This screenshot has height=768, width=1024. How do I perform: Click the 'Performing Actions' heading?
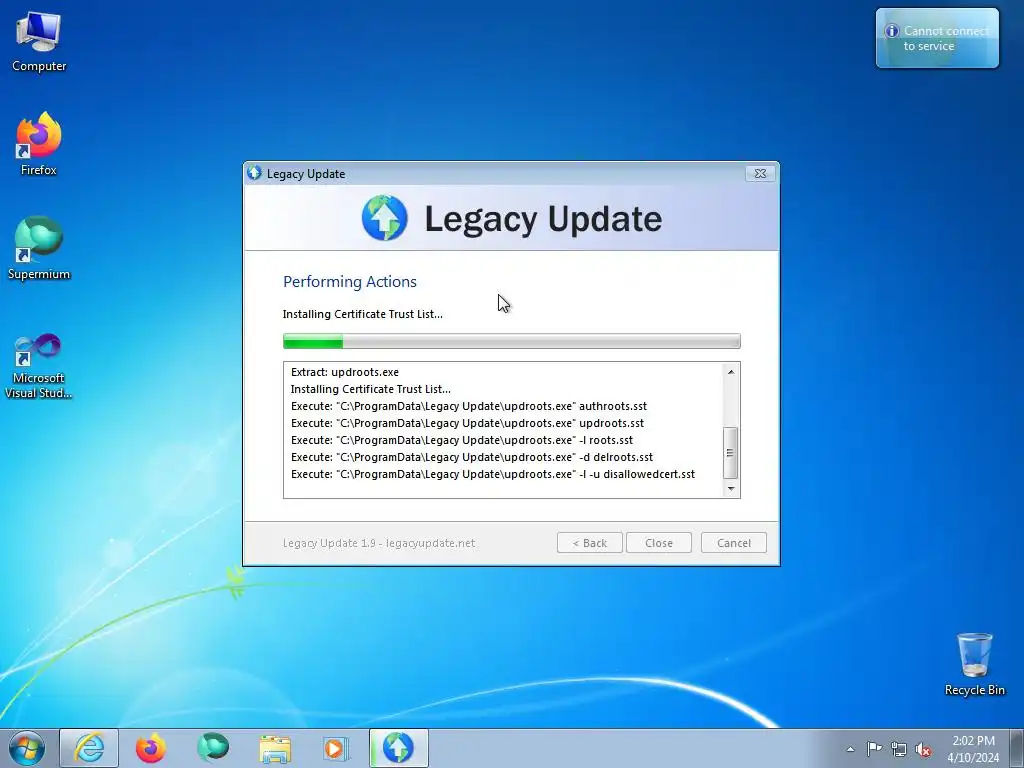point(349,281)
